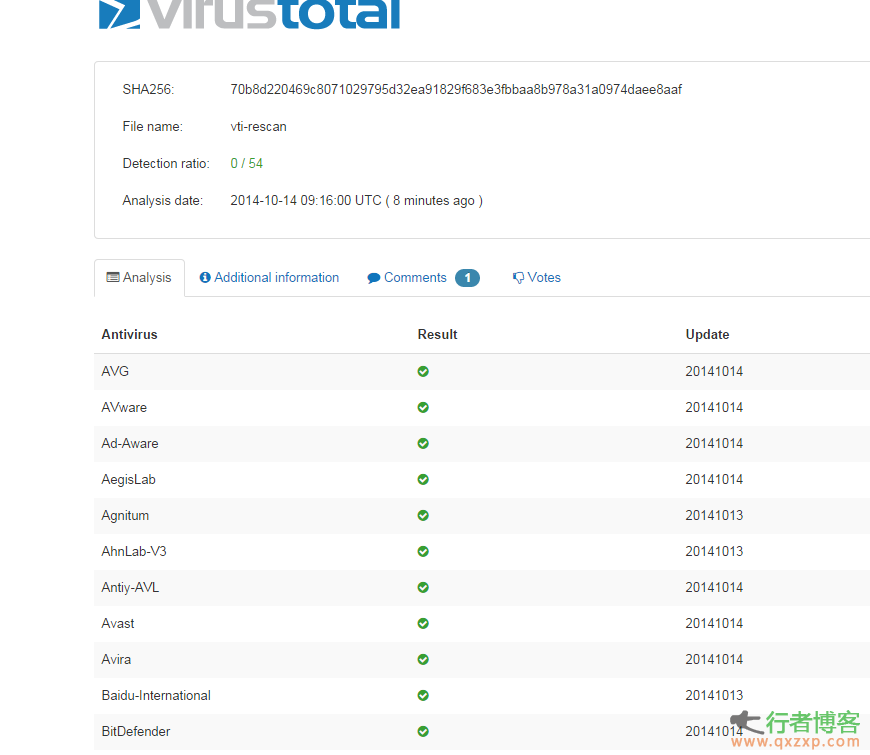This screenshot has height=755, width=870.
Task: Click AVG clean result checkmark
Action: [x=423, y=372]
